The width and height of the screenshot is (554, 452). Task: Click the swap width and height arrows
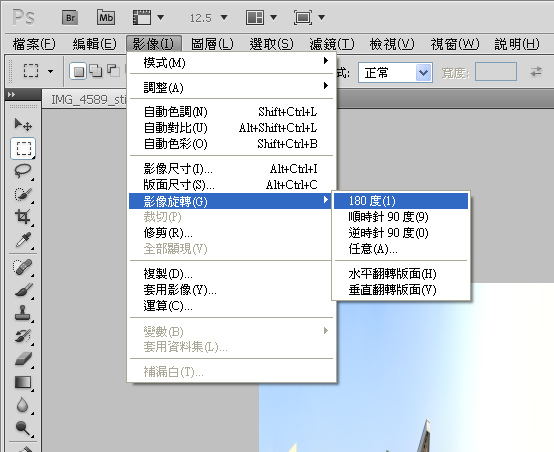tap(536, 72)
